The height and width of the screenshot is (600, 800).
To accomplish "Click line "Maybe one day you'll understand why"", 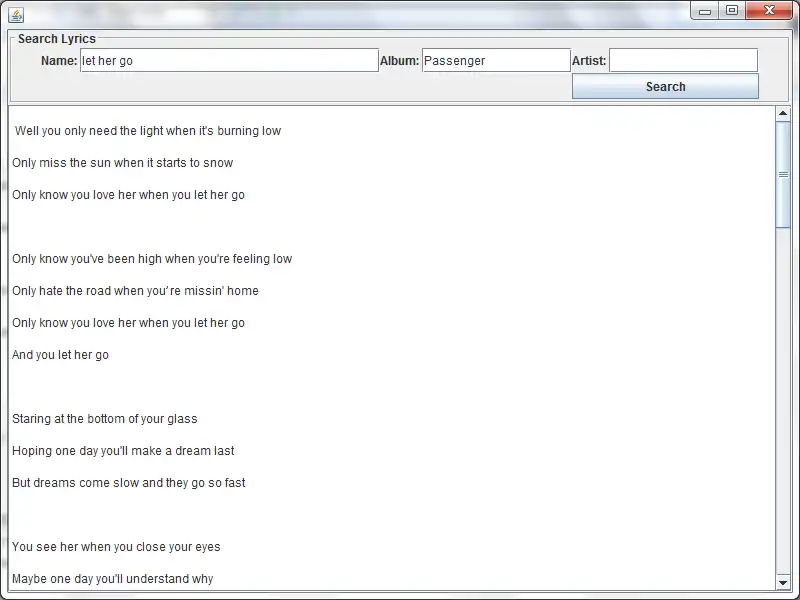I will pos(113,579).
